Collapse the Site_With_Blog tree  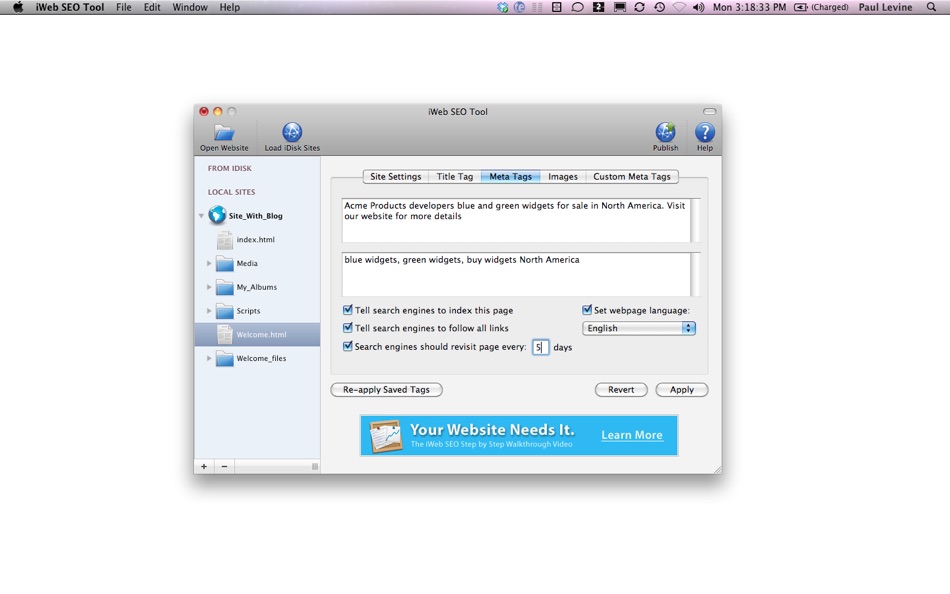click(x=201, y=215)
